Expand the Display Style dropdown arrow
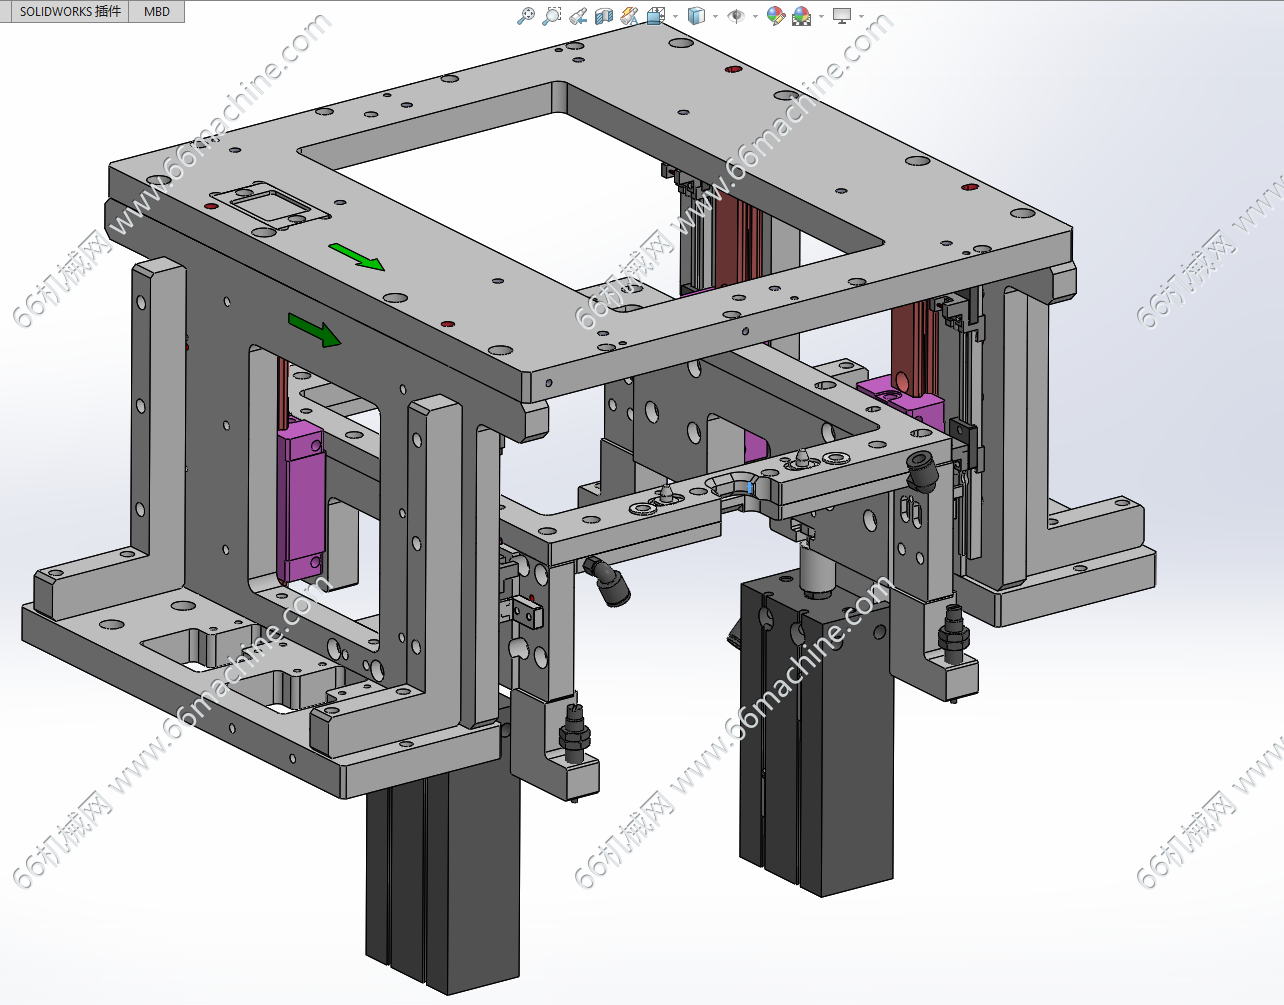Screen dimensions: 1284x1005 (715, 16)
